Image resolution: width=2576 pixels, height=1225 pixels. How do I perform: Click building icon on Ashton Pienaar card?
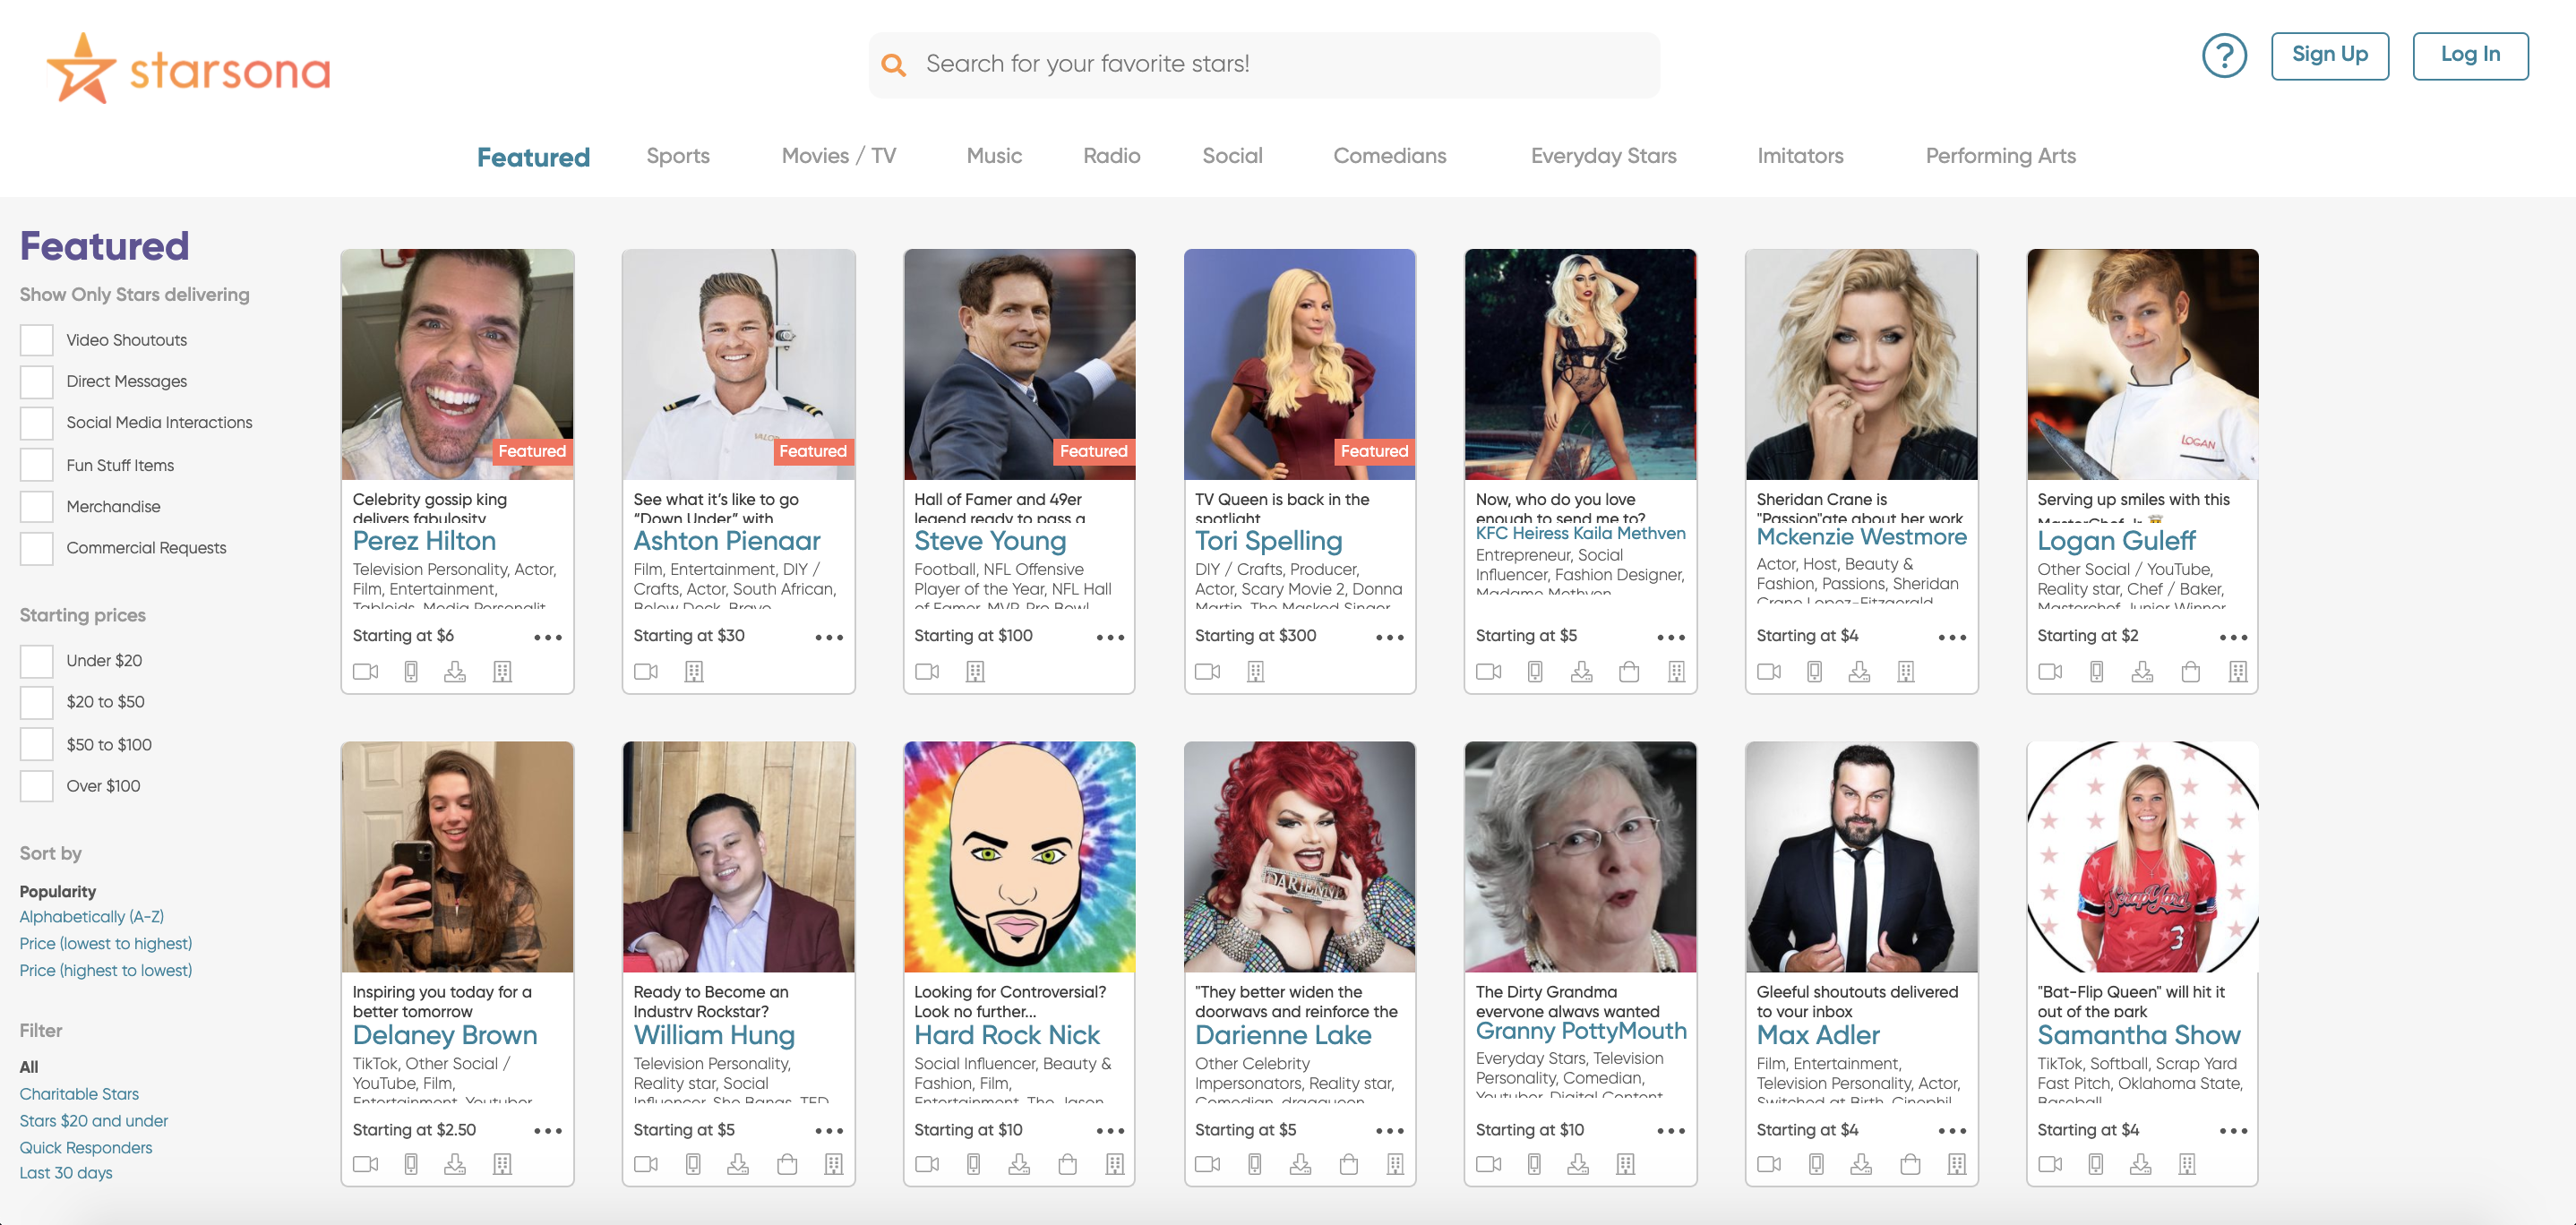[694, 672]
